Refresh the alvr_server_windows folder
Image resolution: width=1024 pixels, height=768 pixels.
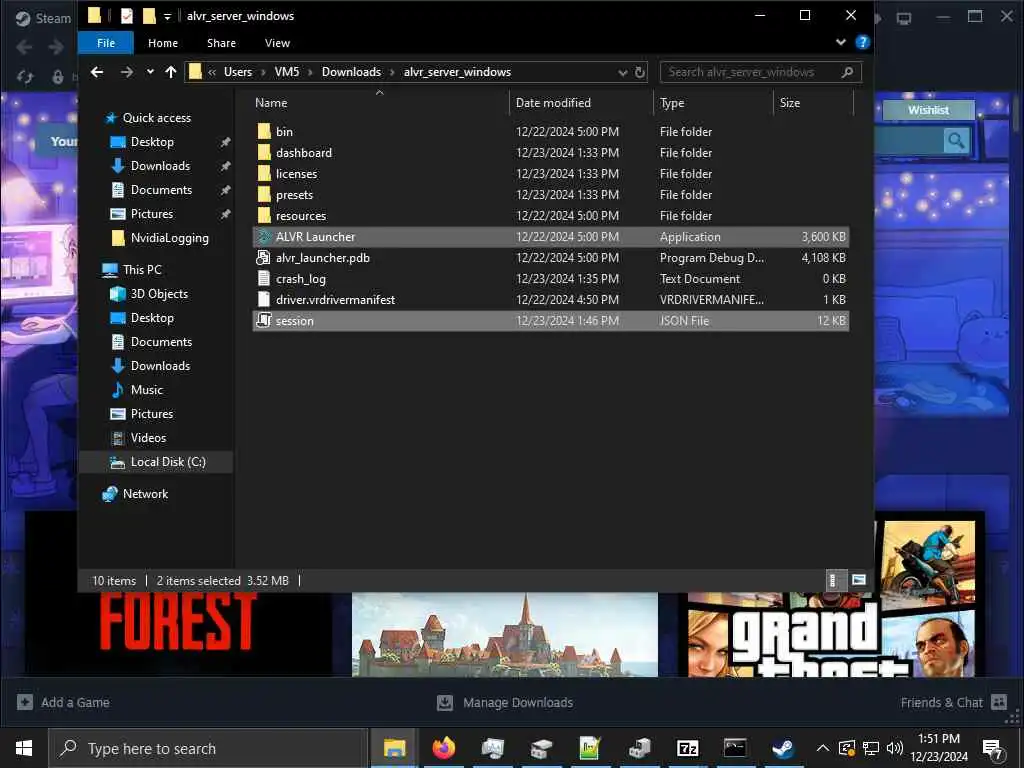640,72
